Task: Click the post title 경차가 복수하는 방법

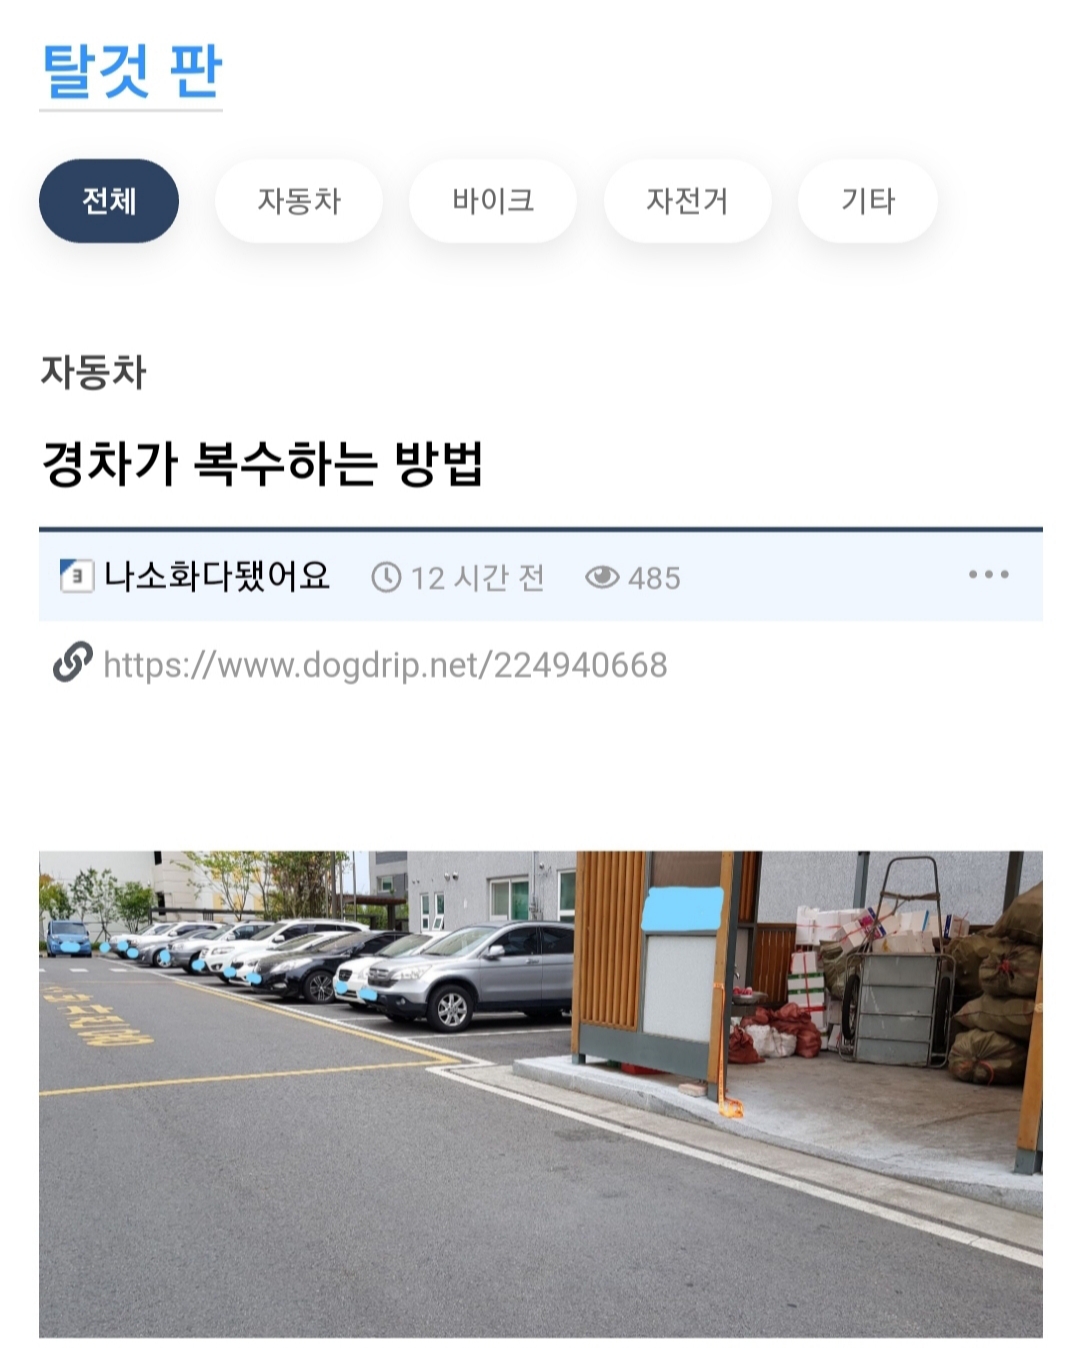Action: 262,464
